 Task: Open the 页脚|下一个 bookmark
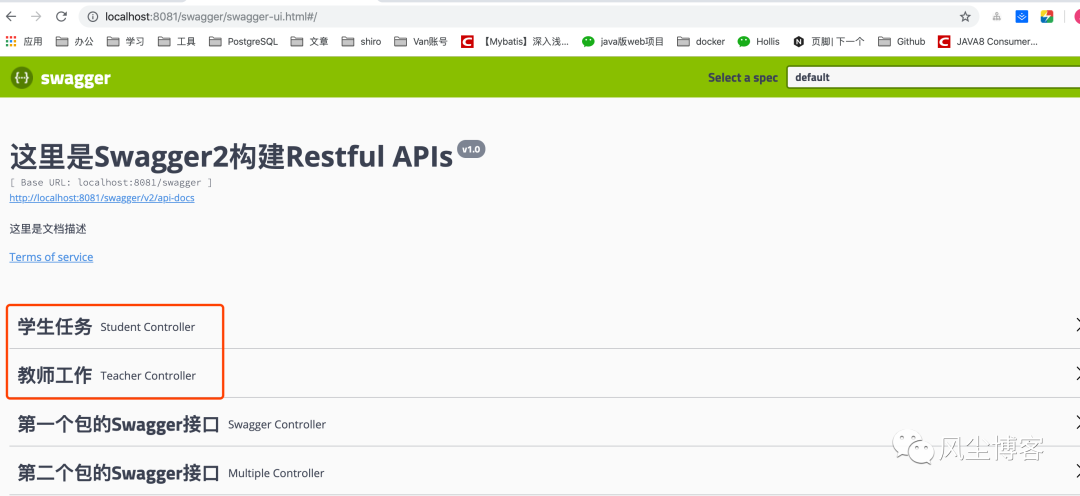point(829,41)
